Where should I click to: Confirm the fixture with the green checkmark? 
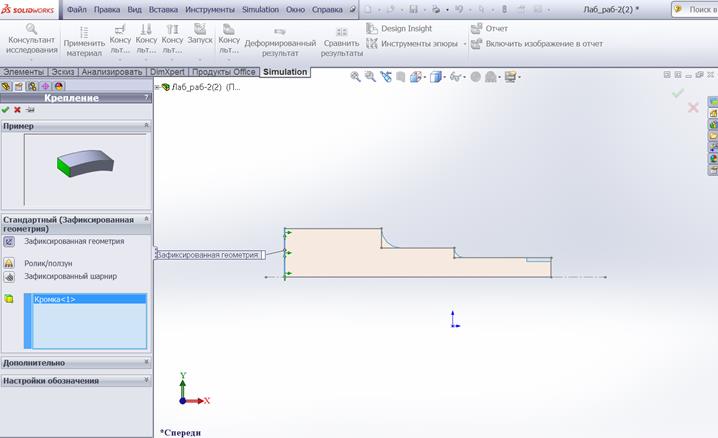point(6,110)
